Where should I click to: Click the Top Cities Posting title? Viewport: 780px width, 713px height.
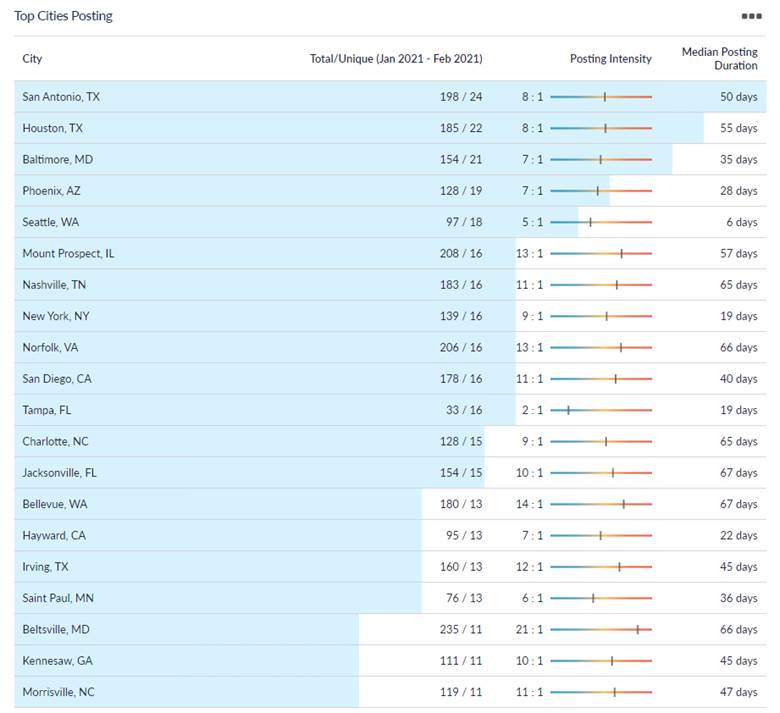click(63, 16)
